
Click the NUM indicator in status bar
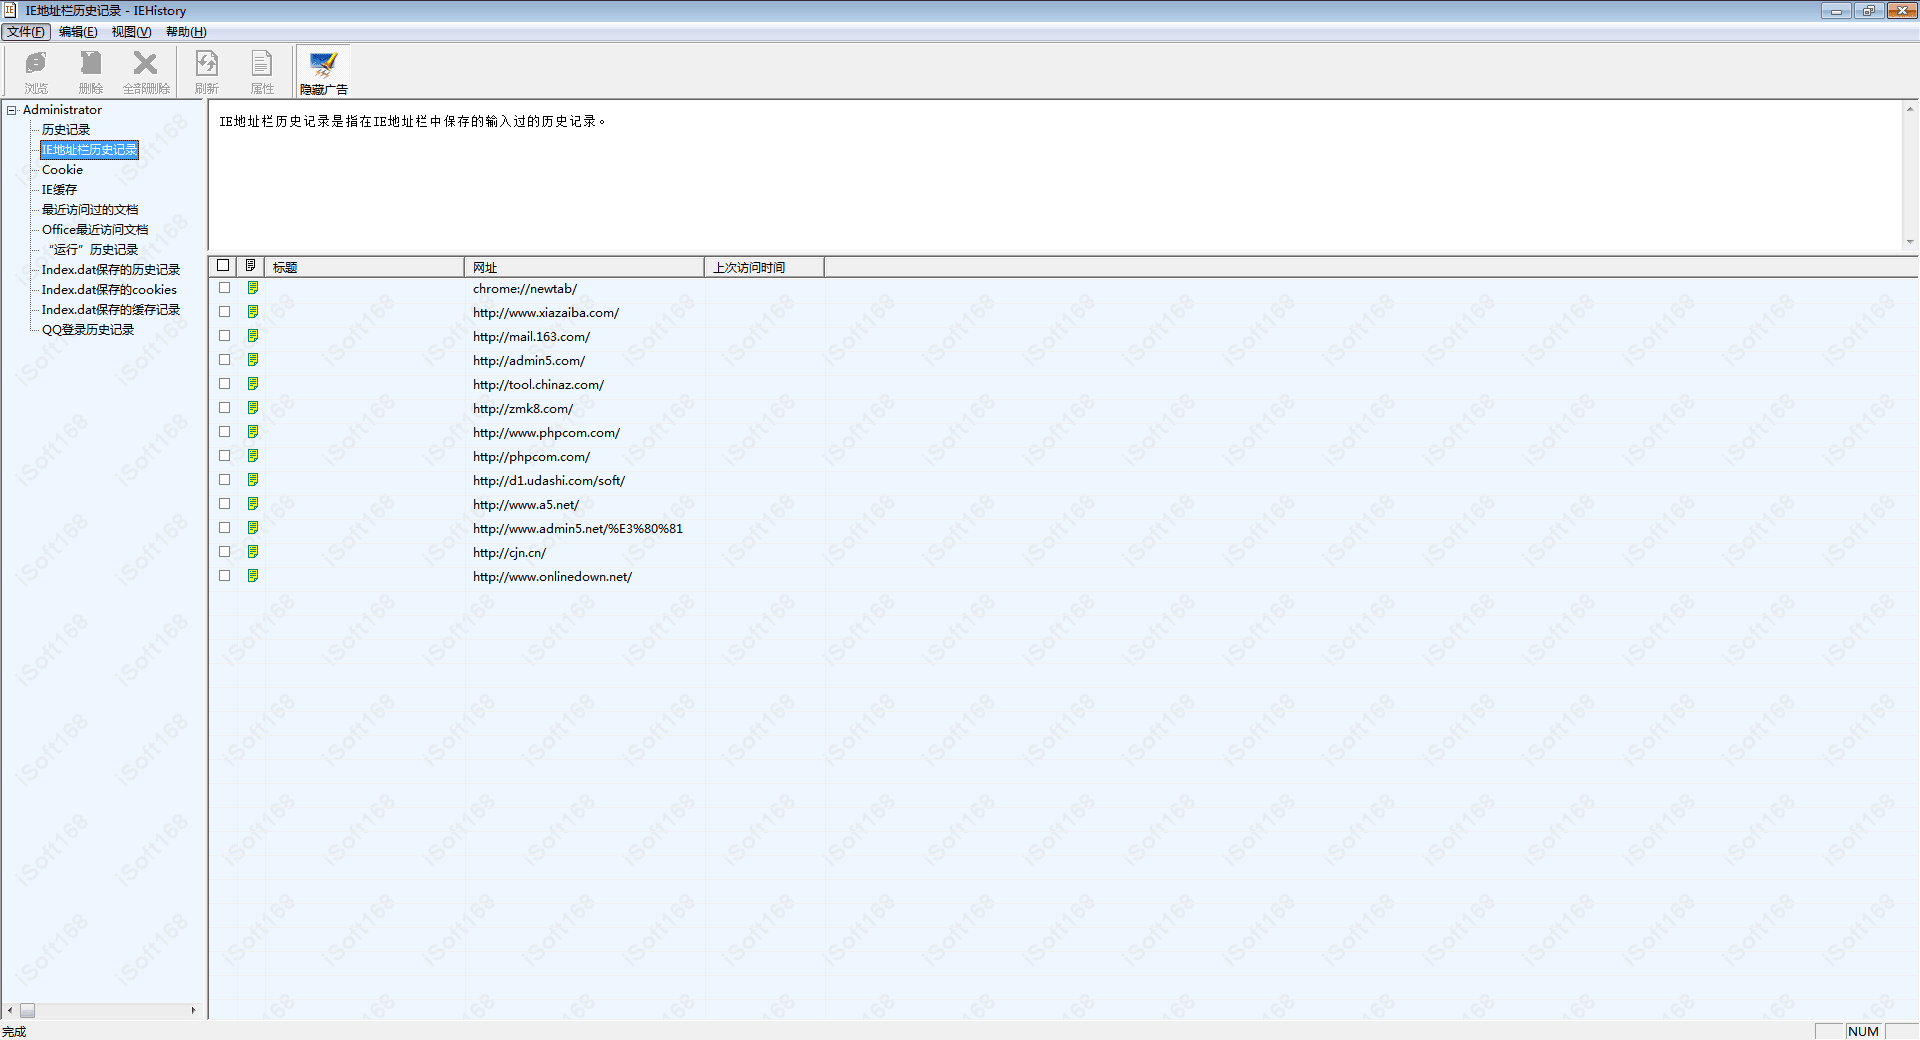[x=1863, y=1031]
